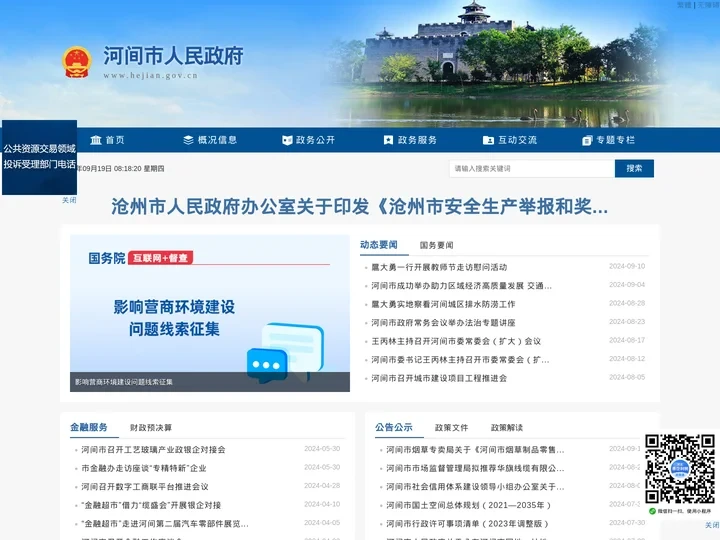Click the www.hejian.gov.cn address text

(x=150, y=76)
